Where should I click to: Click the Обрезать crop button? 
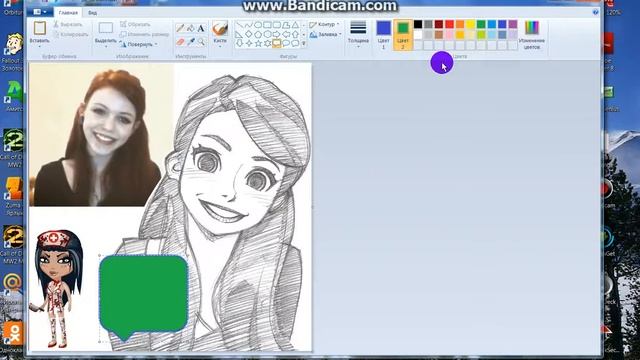pyautogui.click(x=135, y=24)
